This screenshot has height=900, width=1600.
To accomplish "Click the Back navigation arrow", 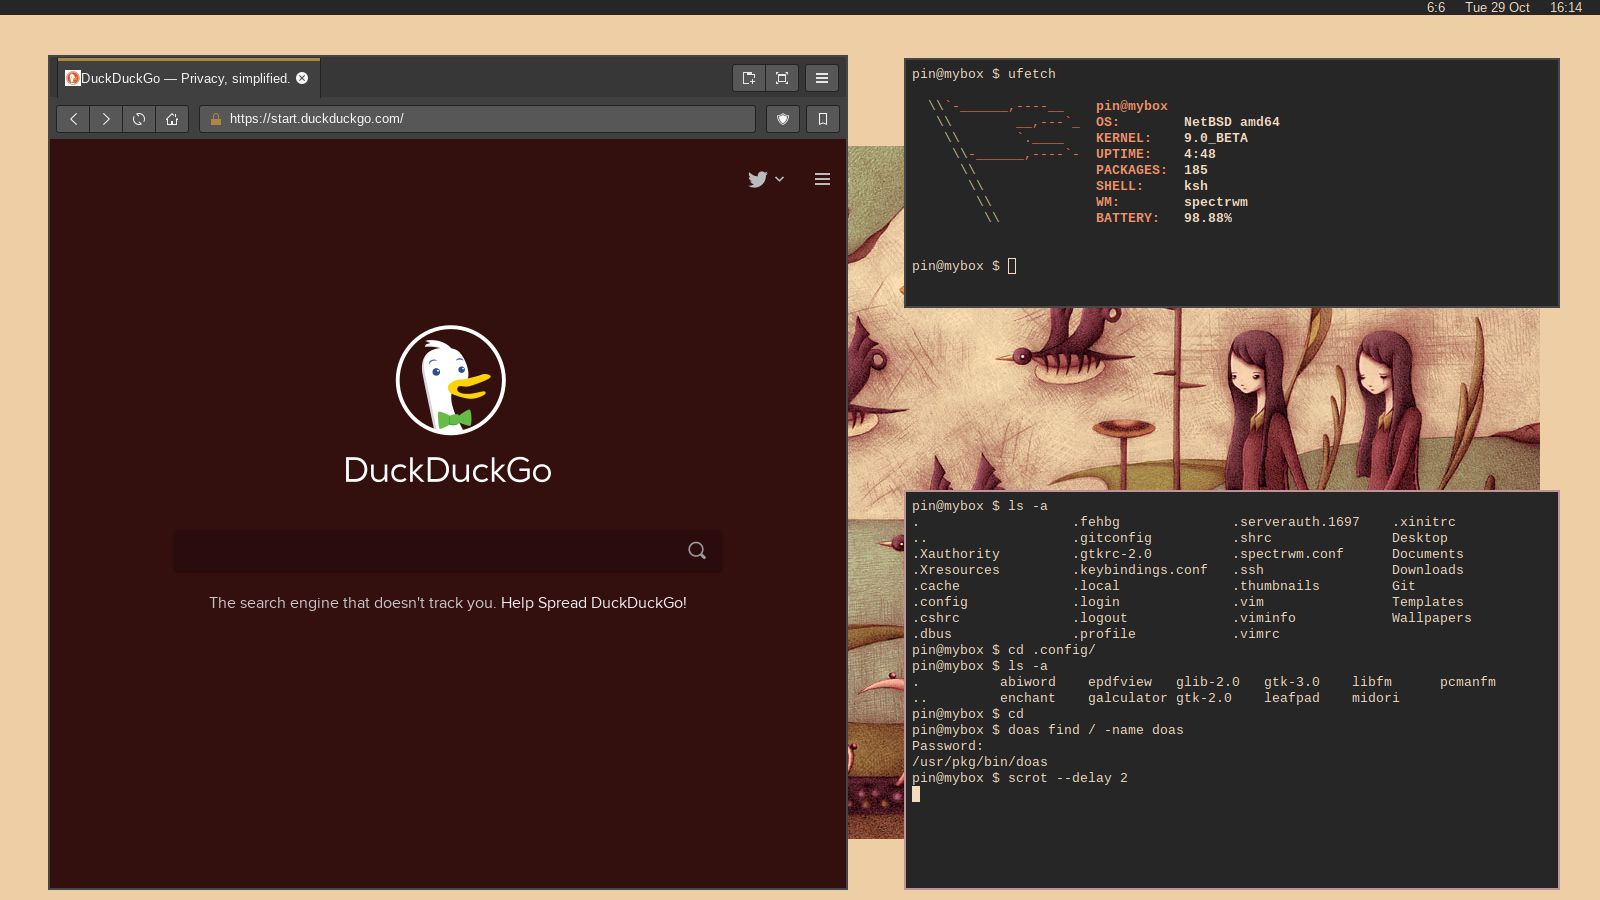I will pos(73,118).
